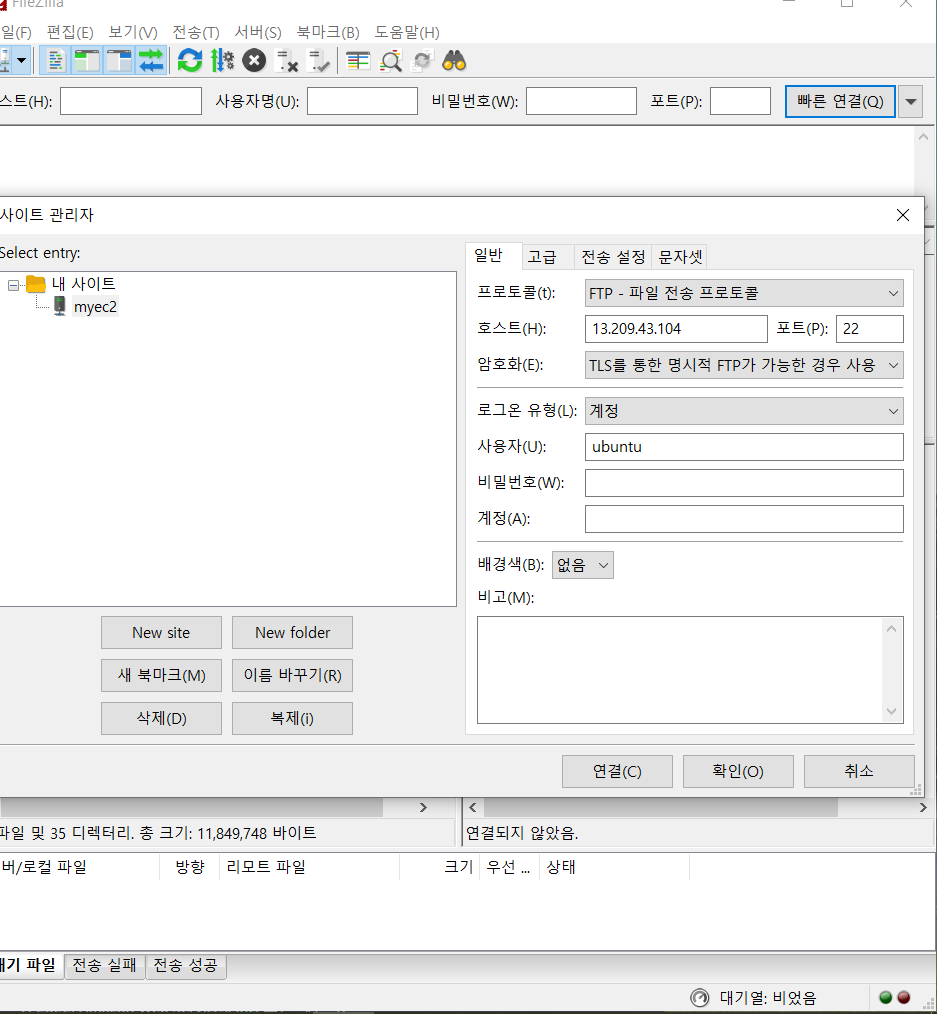Toggle synchronized browsing icon

pos(422,61)
